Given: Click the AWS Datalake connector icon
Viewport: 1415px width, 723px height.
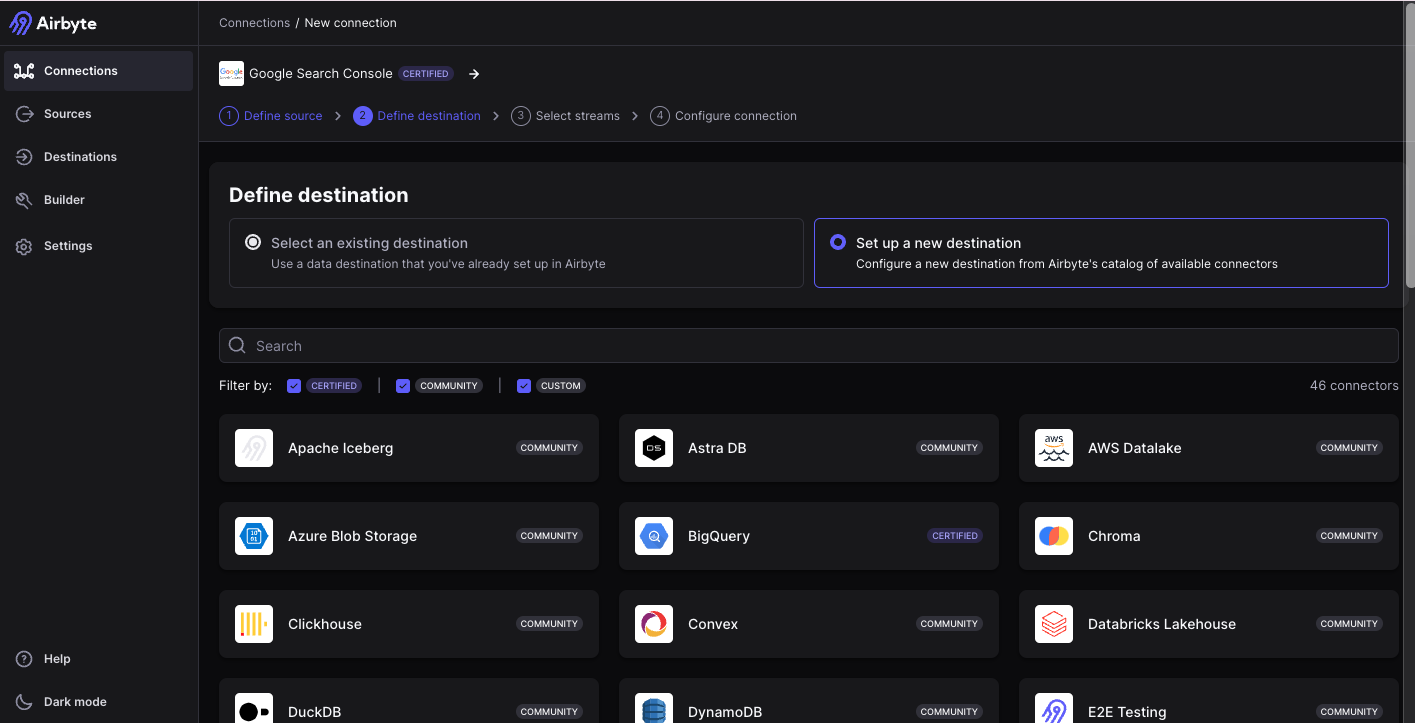Looking at the screenshot, I should [1054, 448].
